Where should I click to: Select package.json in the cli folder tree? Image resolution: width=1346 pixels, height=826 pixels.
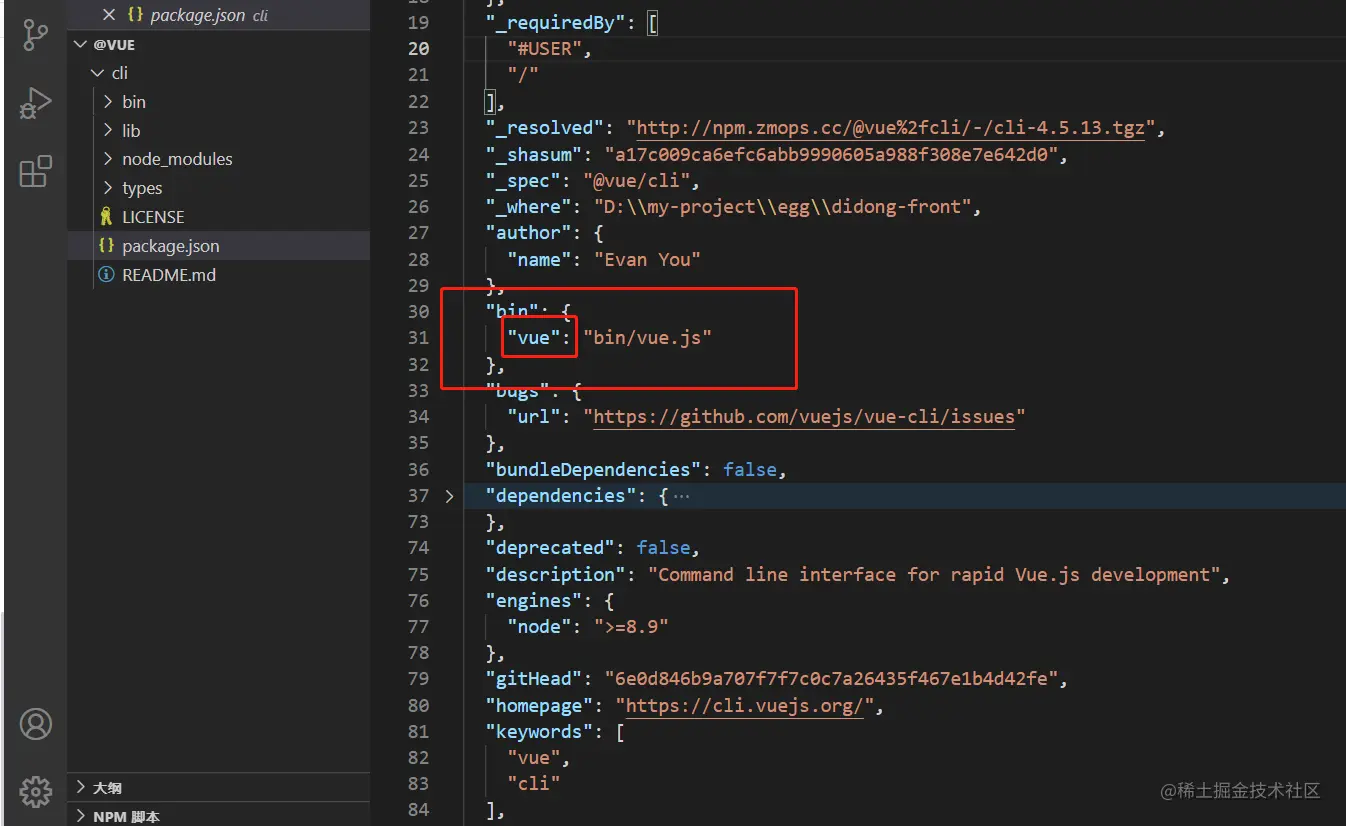[x=218, y=246]
